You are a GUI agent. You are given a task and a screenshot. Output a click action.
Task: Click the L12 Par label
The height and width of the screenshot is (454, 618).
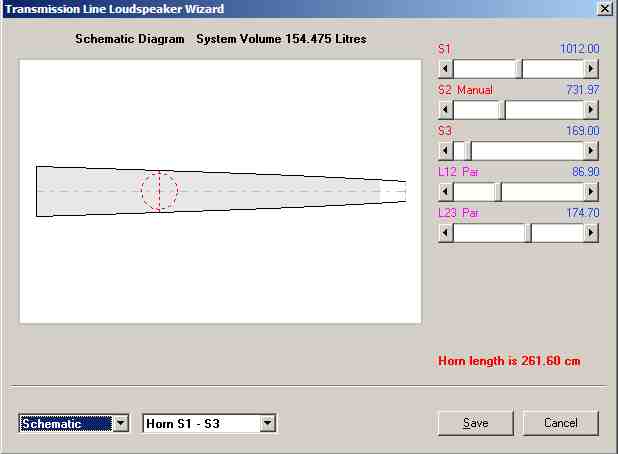tap(458, 172)
